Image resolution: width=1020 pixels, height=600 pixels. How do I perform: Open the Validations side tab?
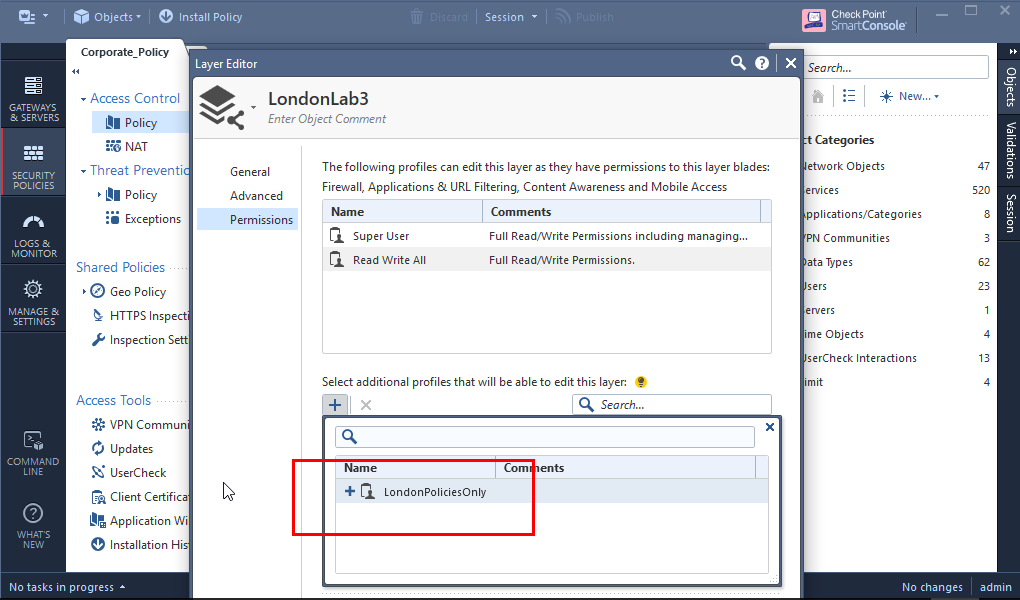click(x=1010, y=150)
